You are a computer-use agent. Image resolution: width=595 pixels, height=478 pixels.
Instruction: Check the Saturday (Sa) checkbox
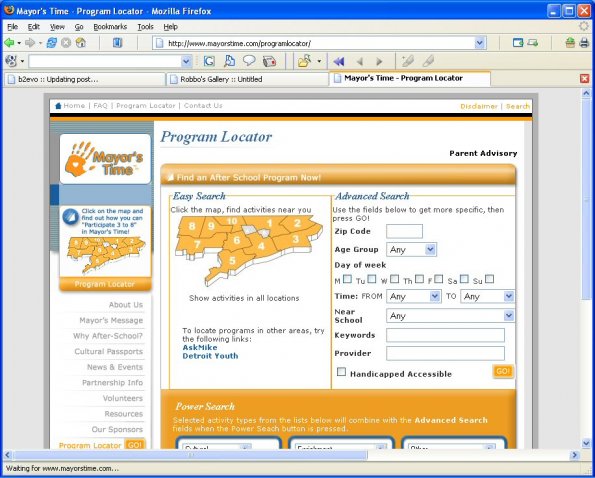[464, 279]
